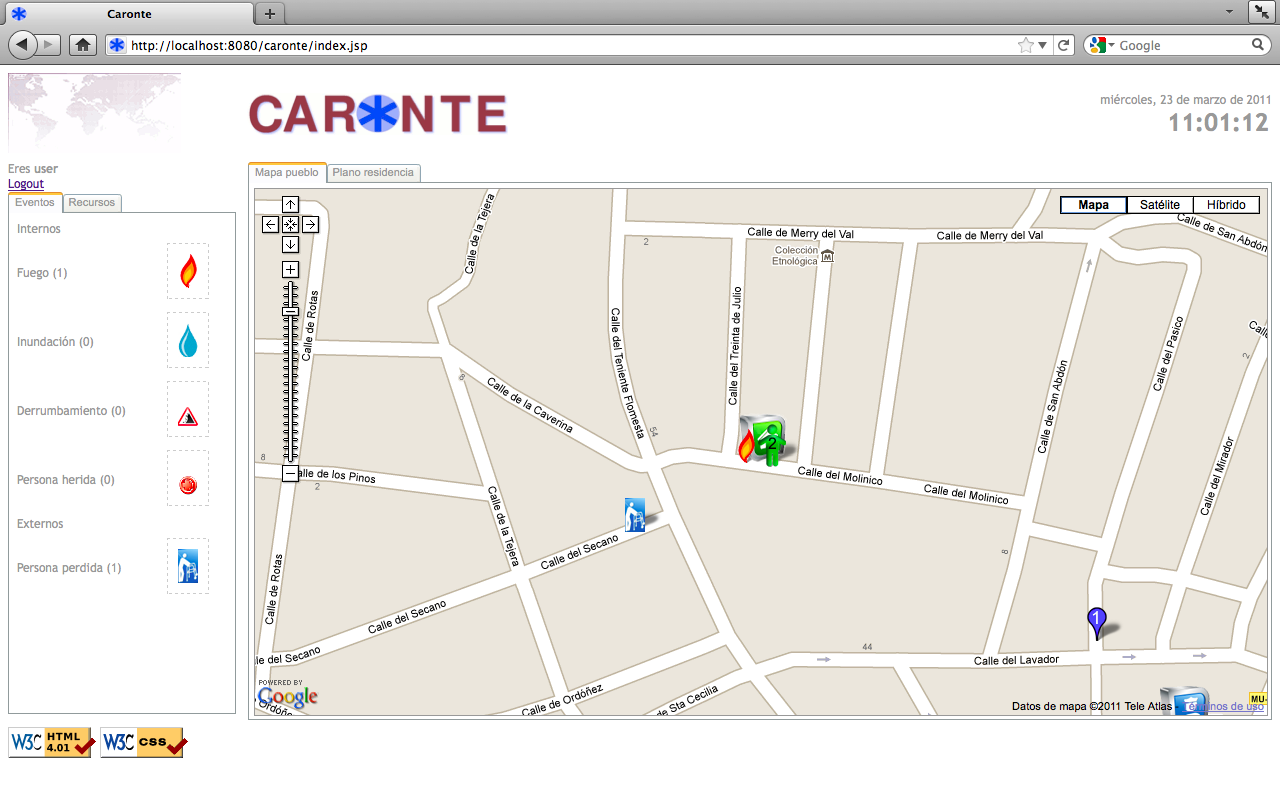
Task: Click the browser home button
Action: pos(83,45)
